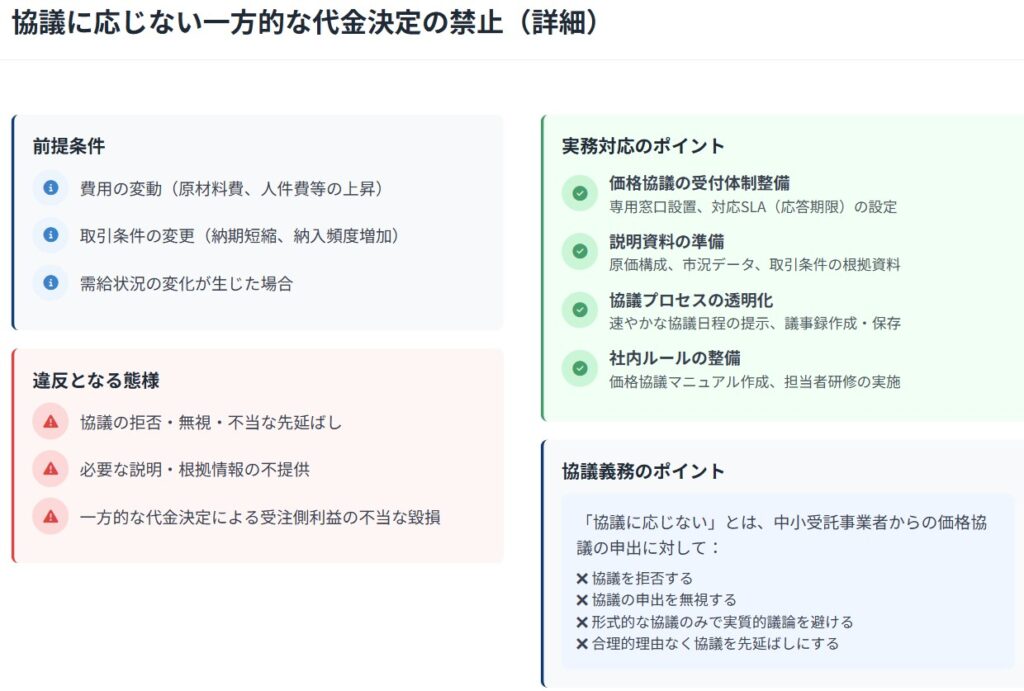Click green check icon beside 協議プロセスの透明化
The image size is (1024, 691).
pos(579,310)
